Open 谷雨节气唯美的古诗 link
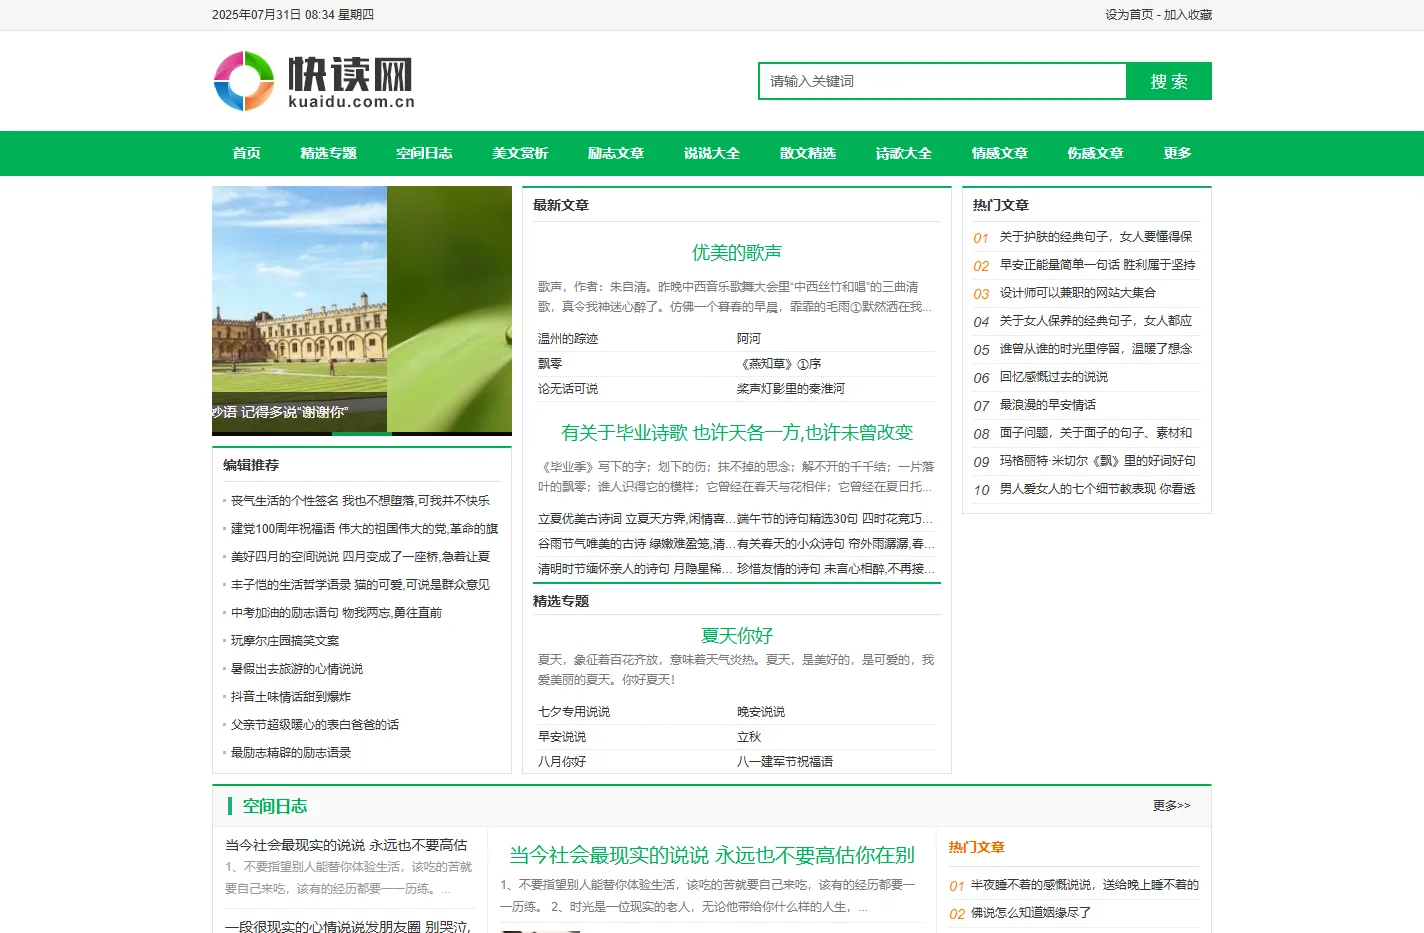Viewport: 1424px width, 933px height. (x=636, y=544)
